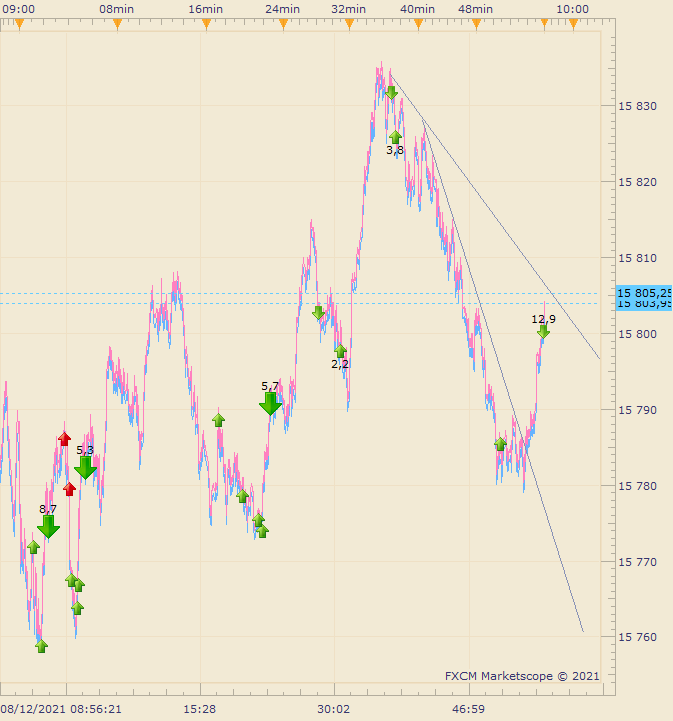Click the 15 780 price axis label
673x721 pixels.
tap(637, 486)
